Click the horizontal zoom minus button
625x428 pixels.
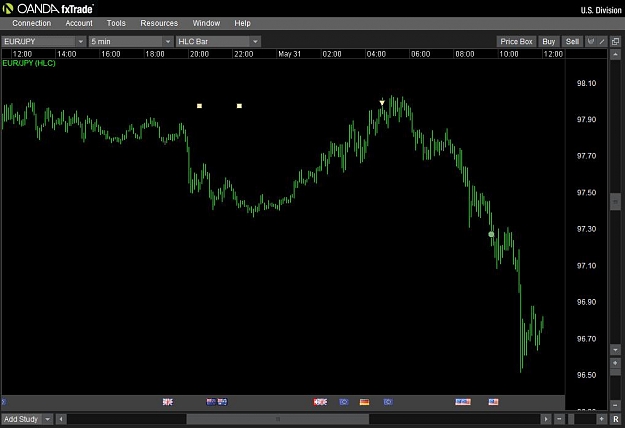point(559,419)
